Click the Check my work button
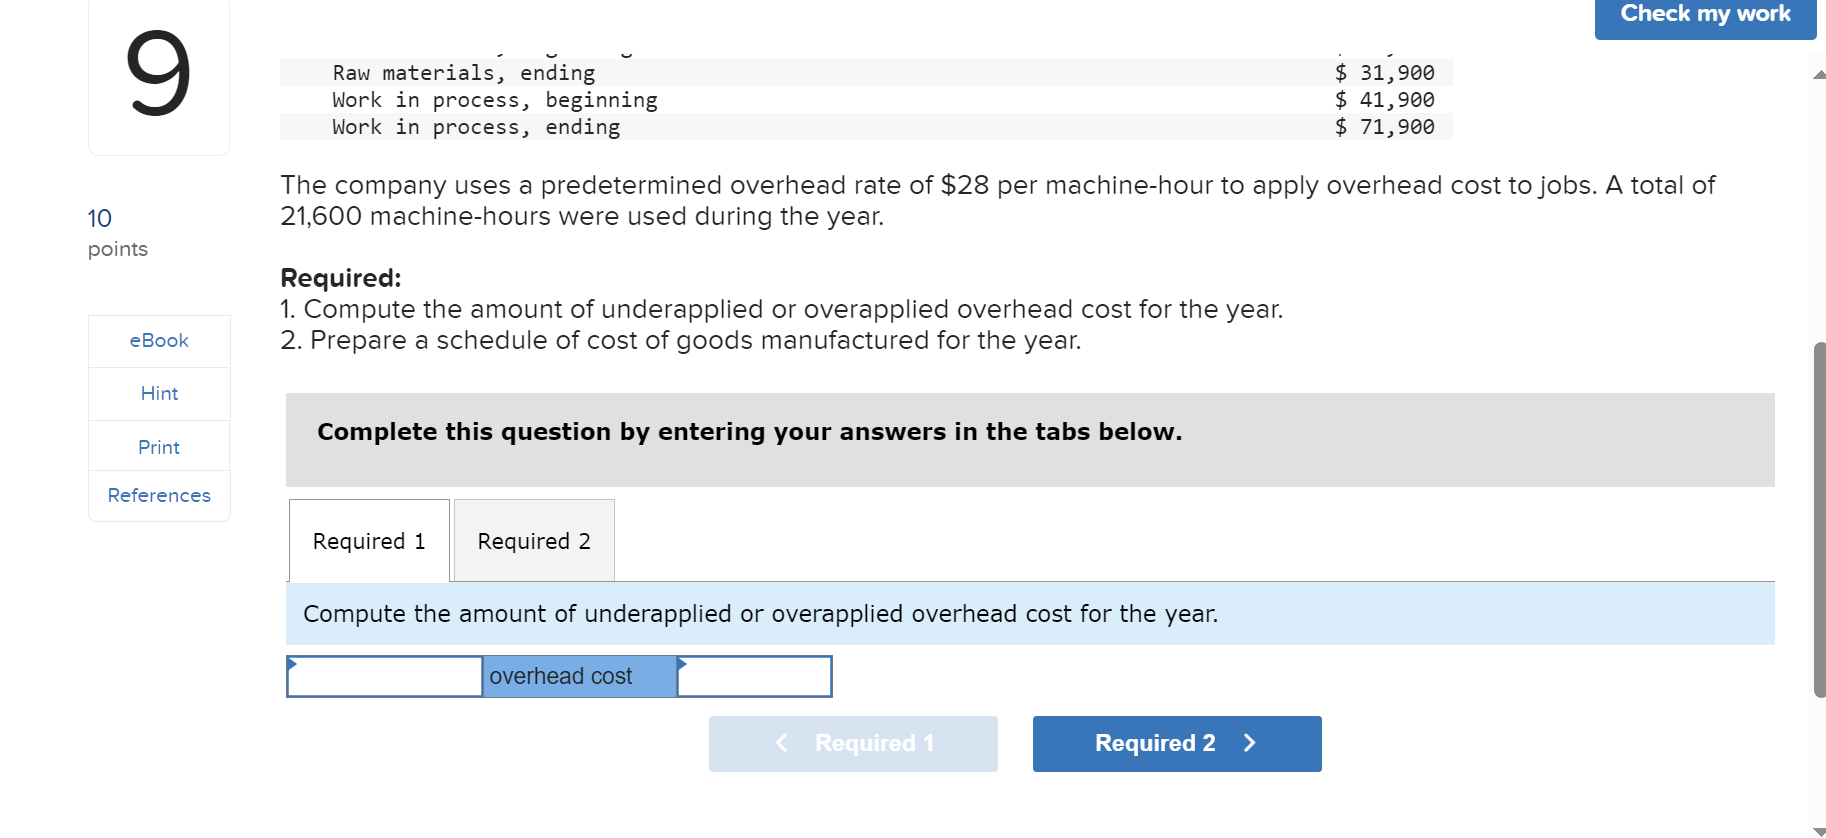 tap(1704, 14)
